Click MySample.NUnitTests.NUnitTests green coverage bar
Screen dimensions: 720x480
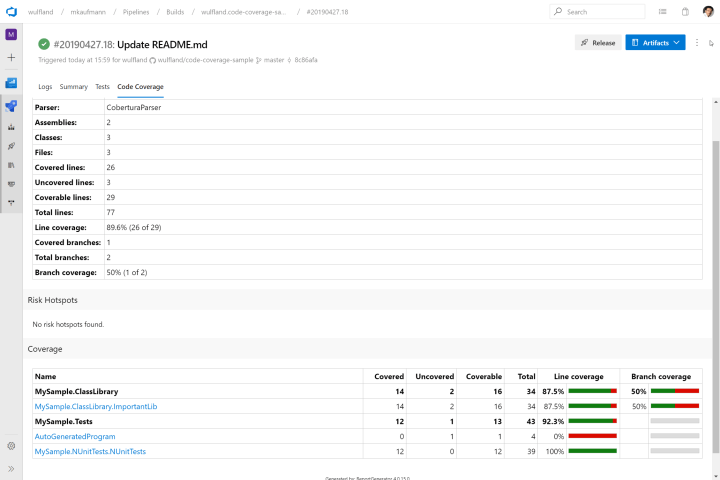[x=592, y=451]
